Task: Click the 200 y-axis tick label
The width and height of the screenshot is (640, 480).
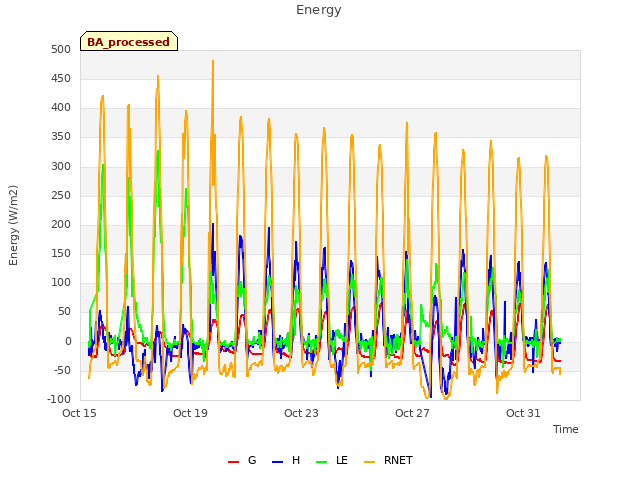Action: tap(61, 224)
